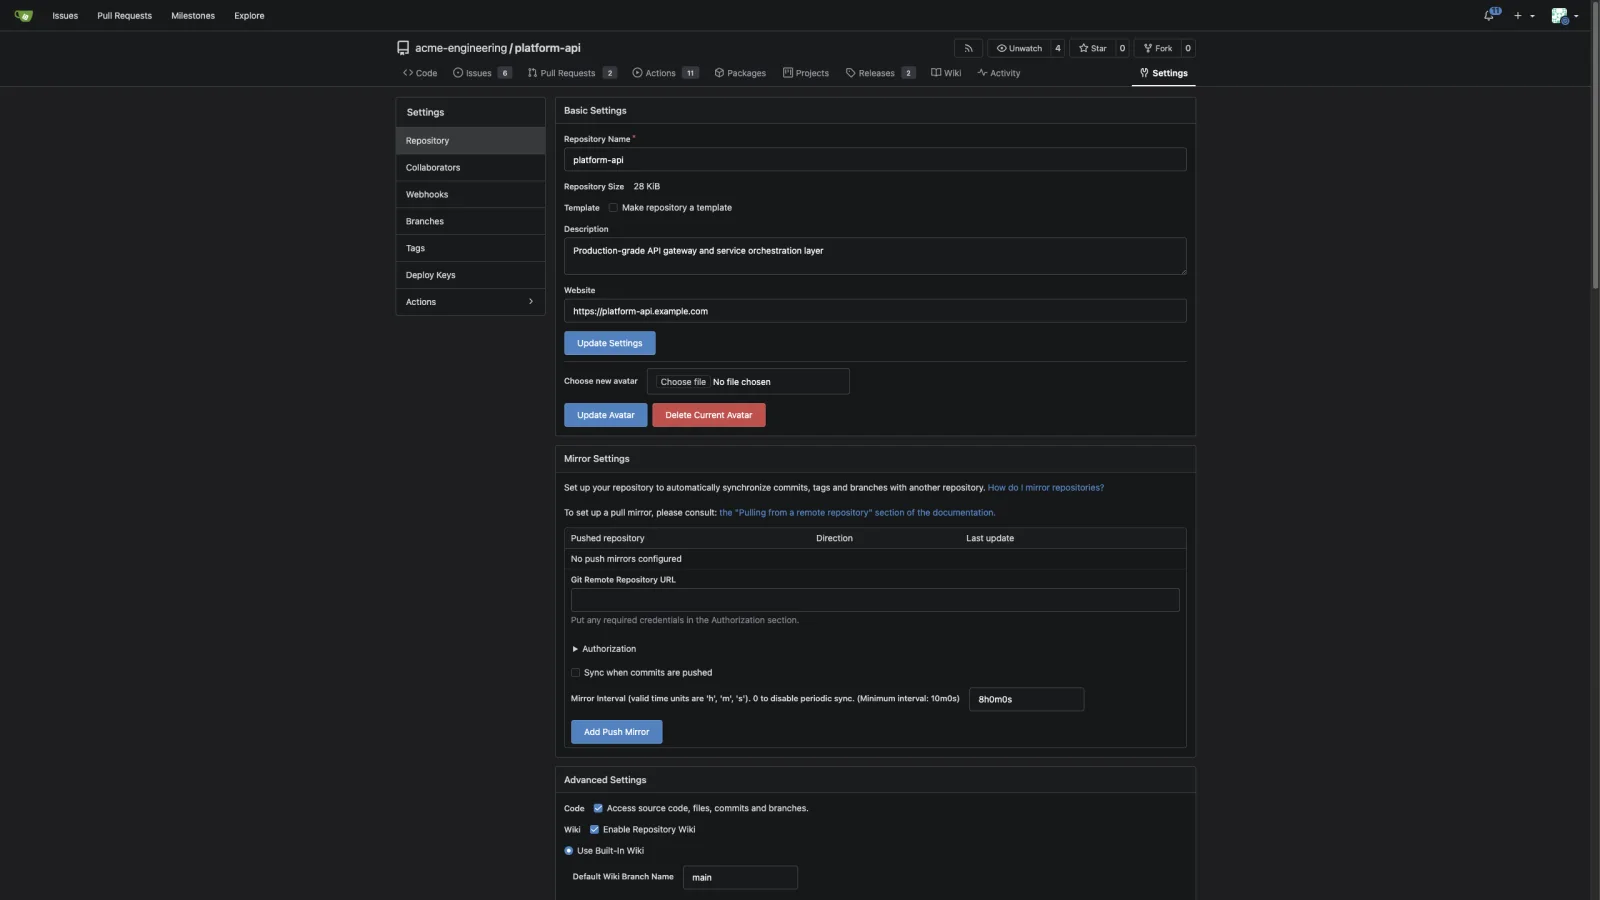Toggle Enable Repository Wiki checkbox
The height and width of the screenshot is (900, 1600).
point(594,830)
